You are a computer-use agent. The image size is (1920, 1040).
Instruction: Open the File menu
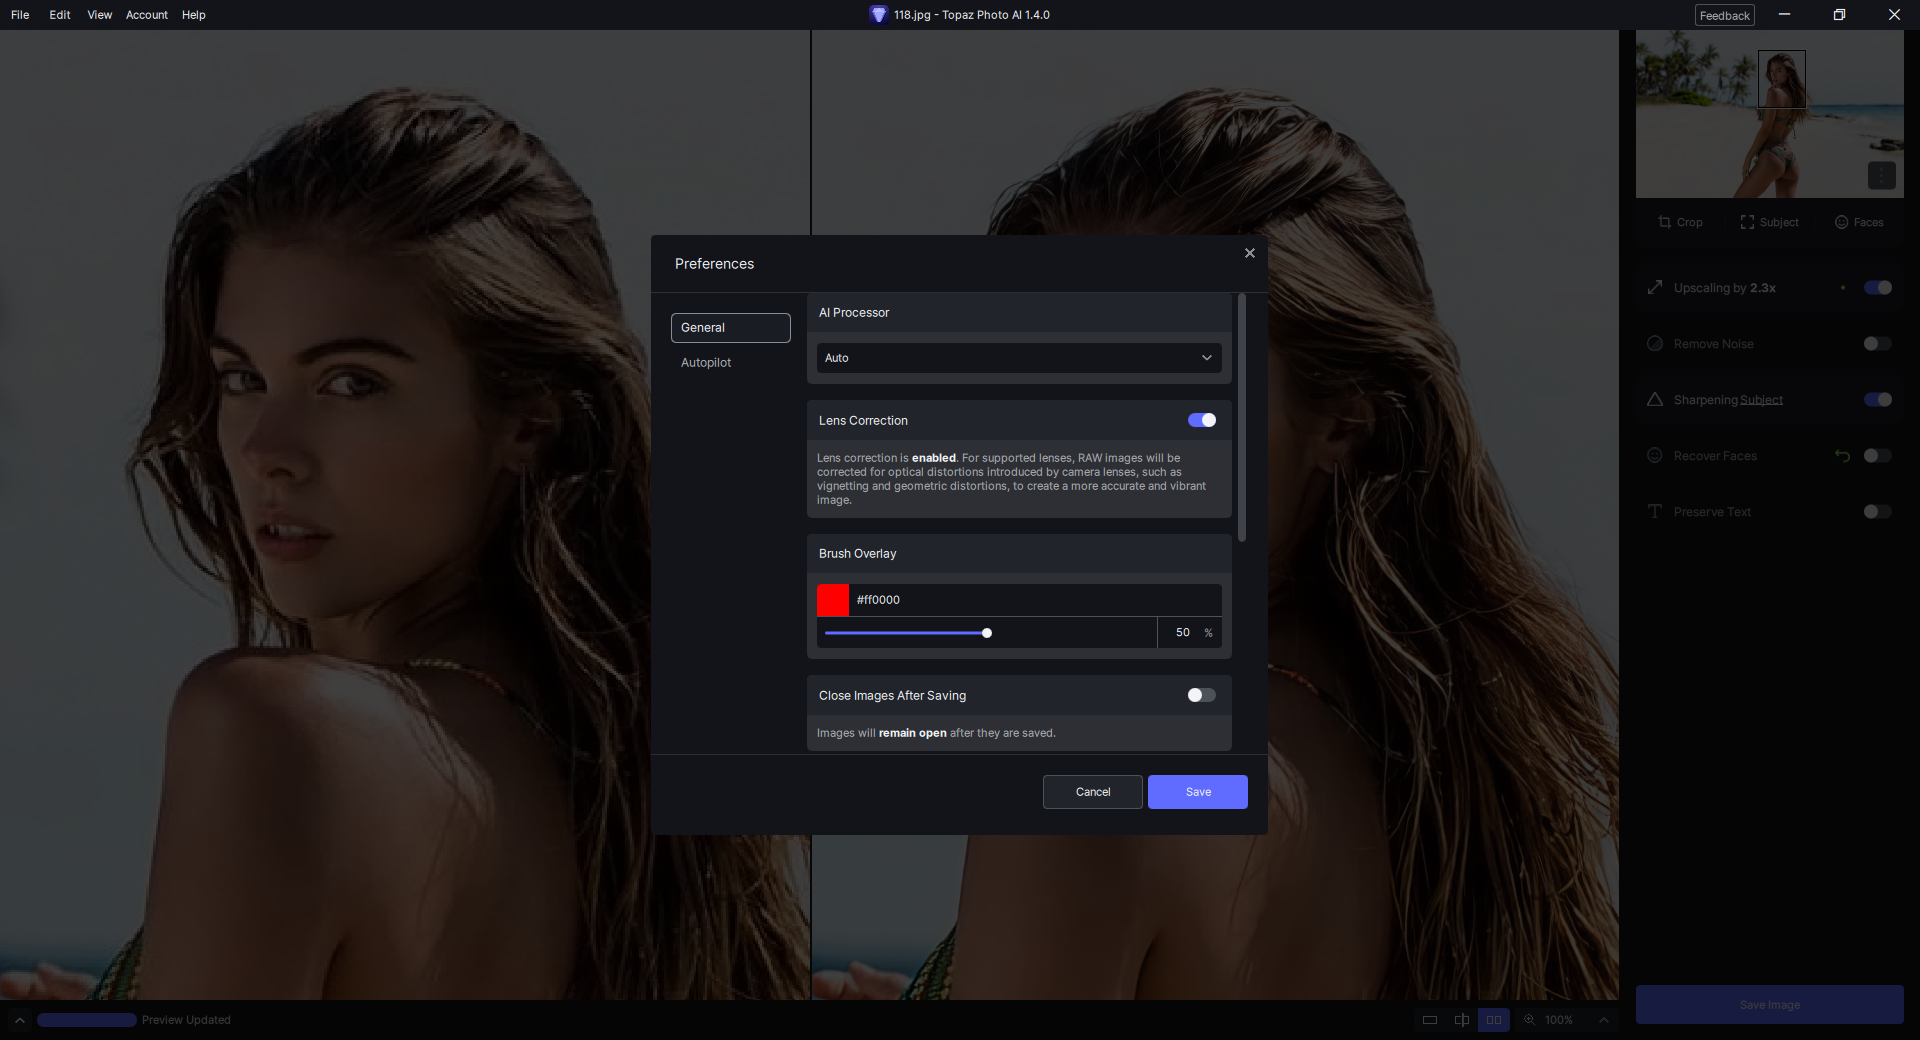[x=20, y=15]
